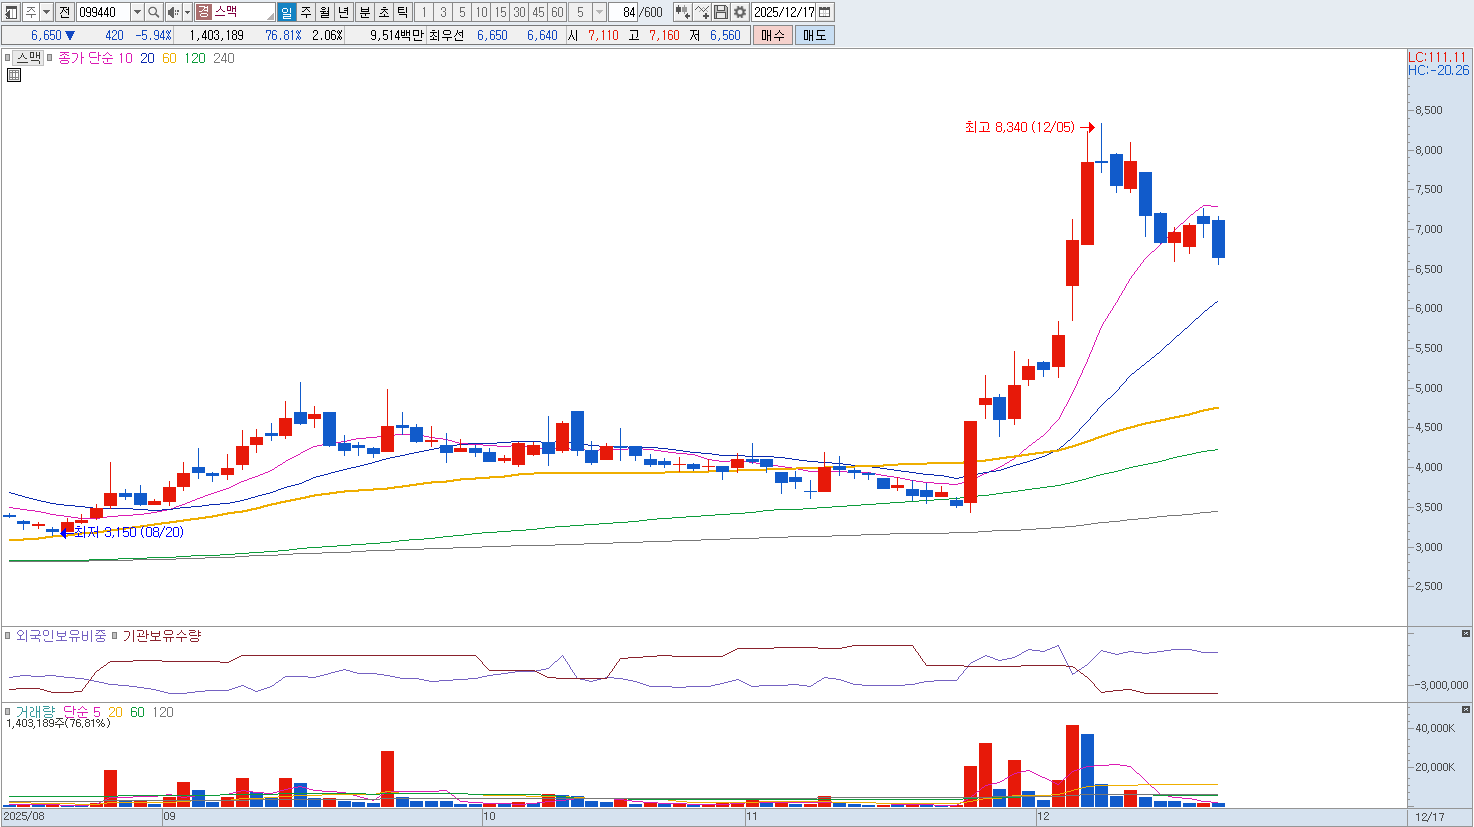Image resolution: width=1474 pixels, height=827 pixels.
Task: Click the line drawing tool icon
Action: click(x=702, y=12)
